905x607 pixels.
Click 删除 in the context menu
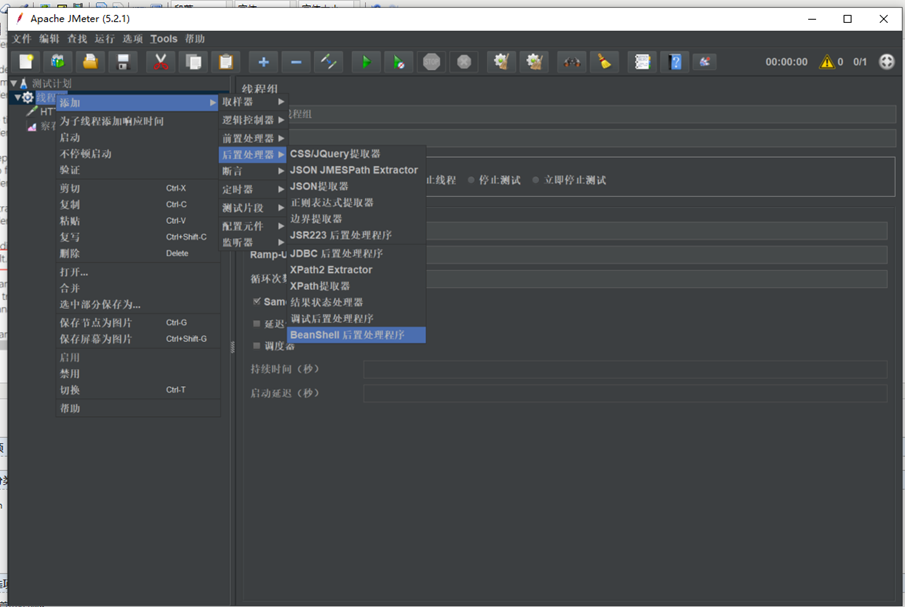coord(138,253)
